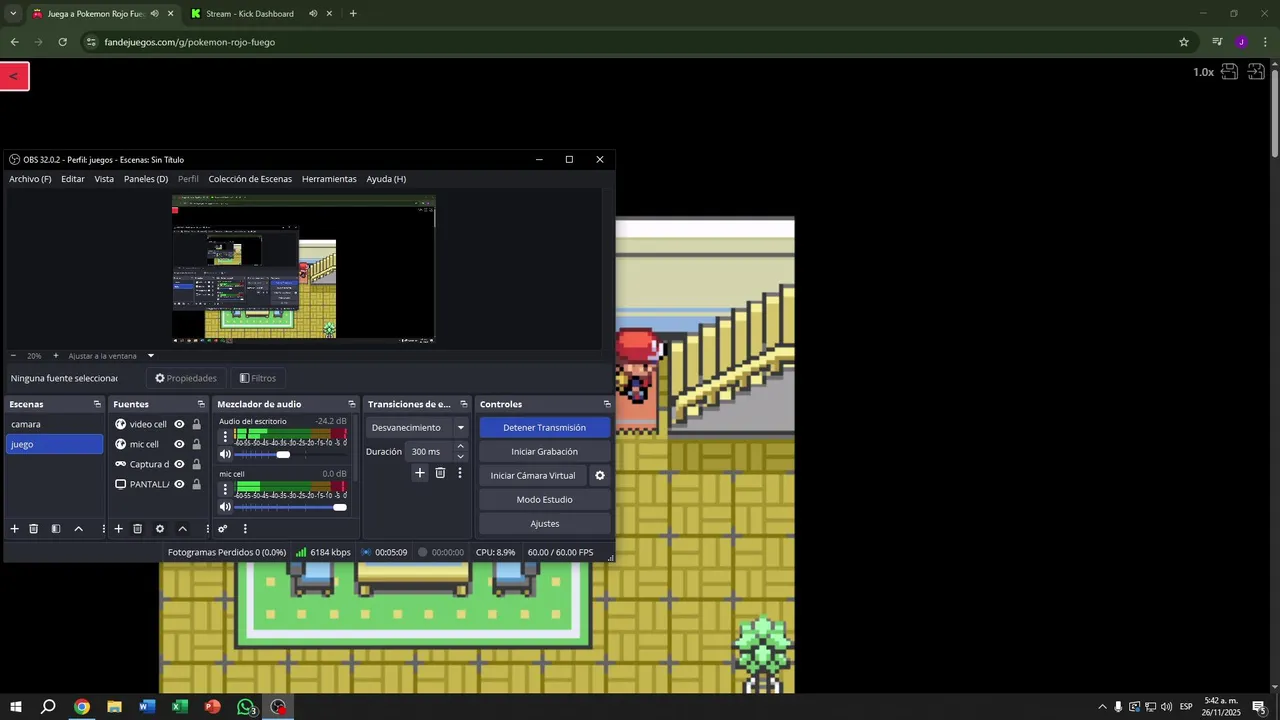
Task: Open transition properties three-dot menu
Action: pos(460,473)
